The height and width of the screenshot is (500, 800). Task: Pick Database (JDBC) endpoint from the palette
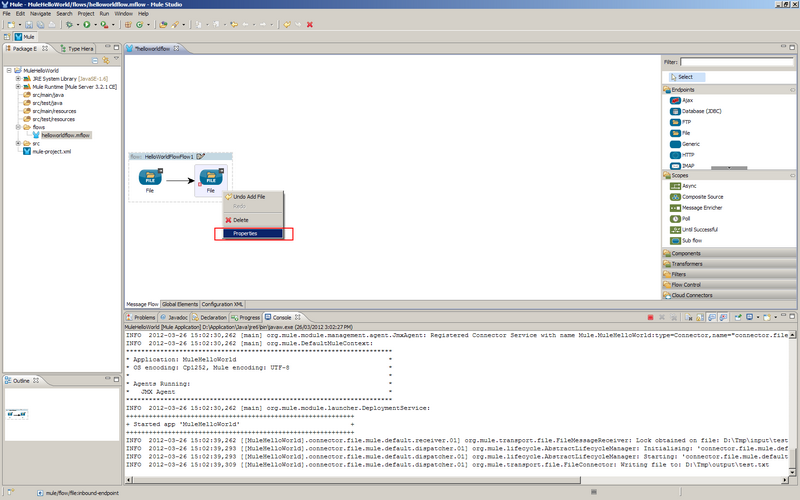(x=695, y=111)
